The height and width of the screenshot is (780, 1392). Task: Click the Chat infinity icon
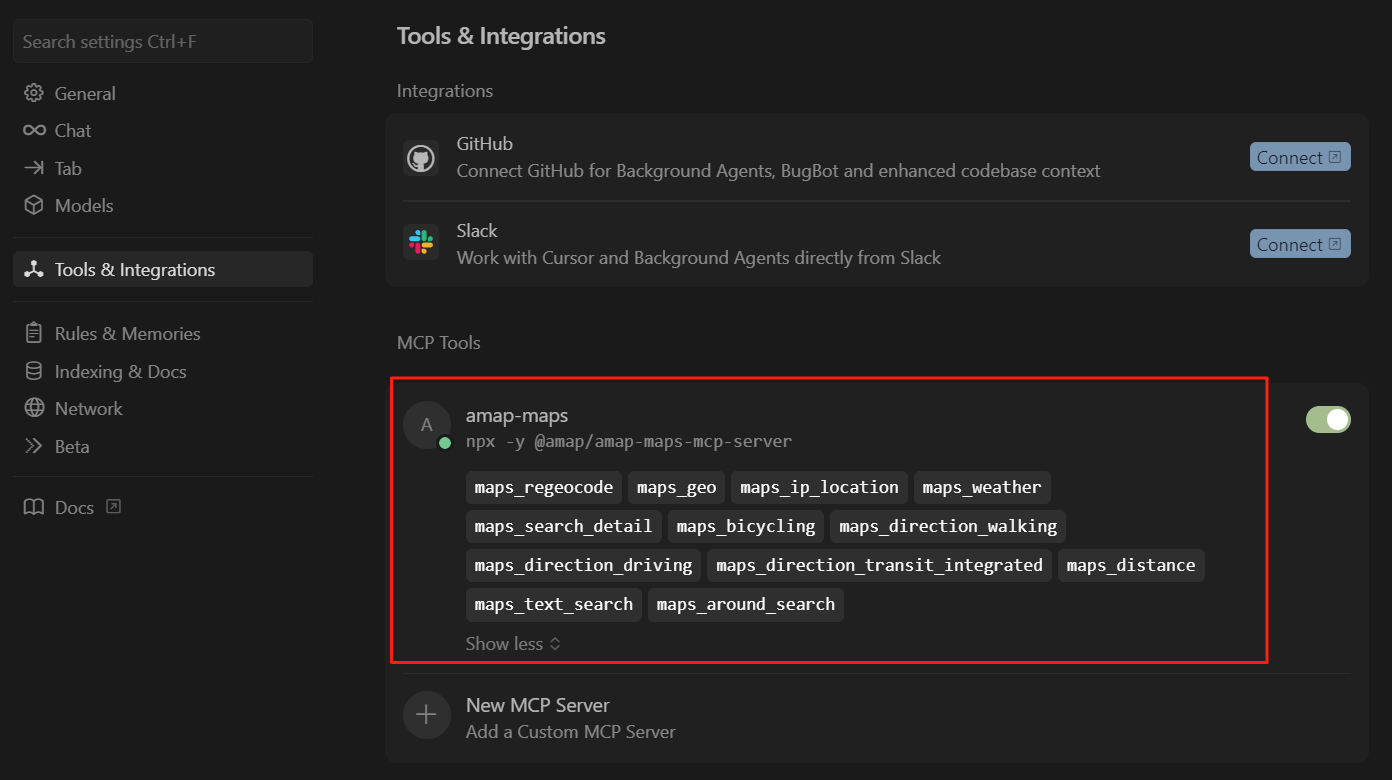point(34,131)
